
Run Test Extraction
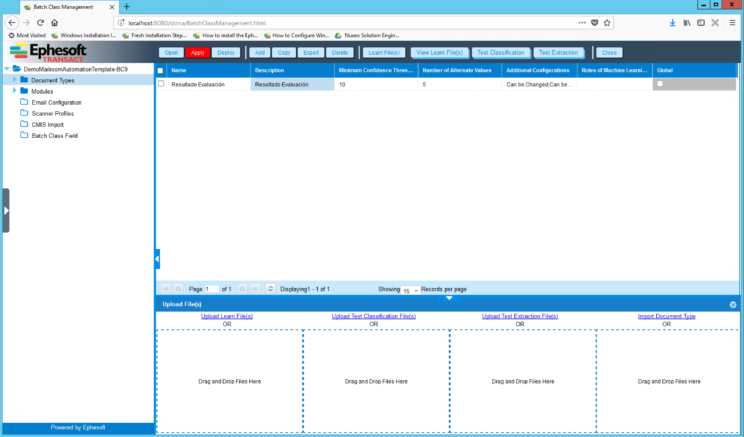[558, 53]
